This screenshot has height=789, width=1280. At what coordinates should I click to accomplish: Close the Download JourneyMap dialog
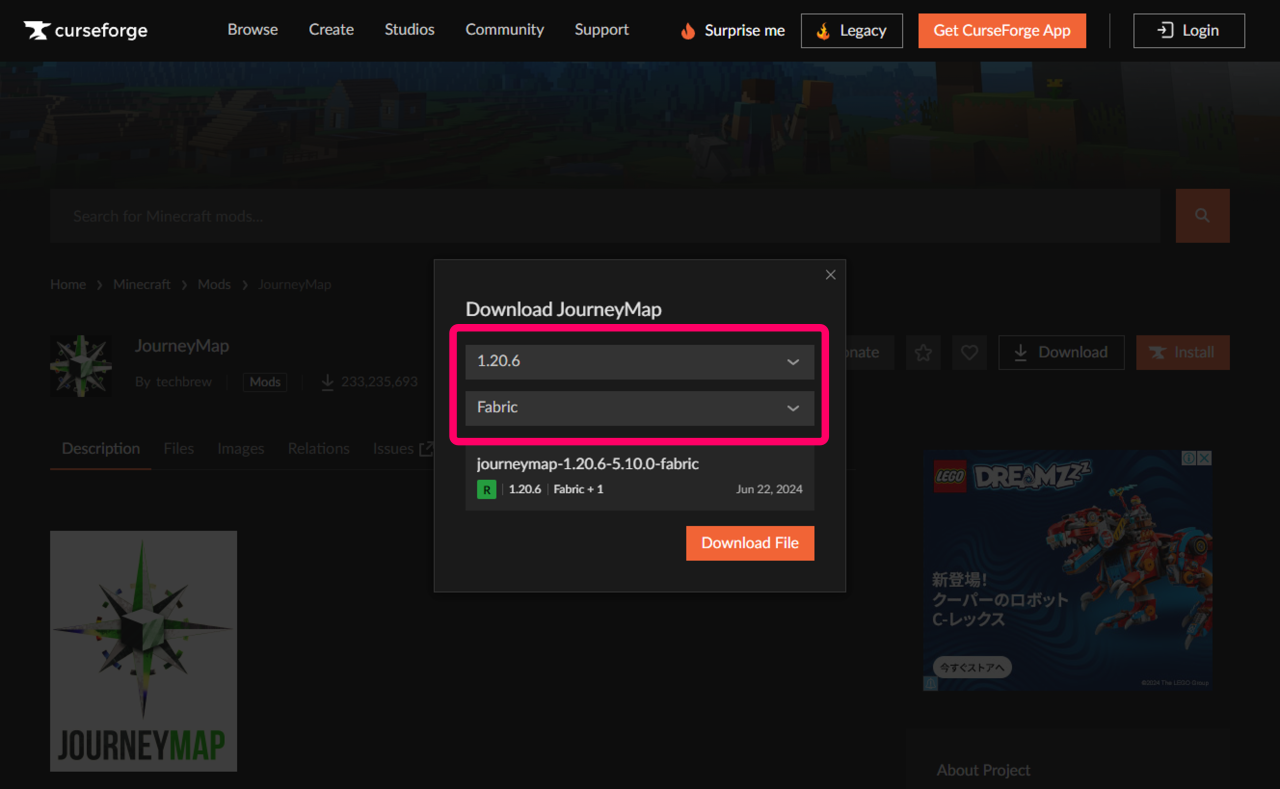[x=830, y=275]
